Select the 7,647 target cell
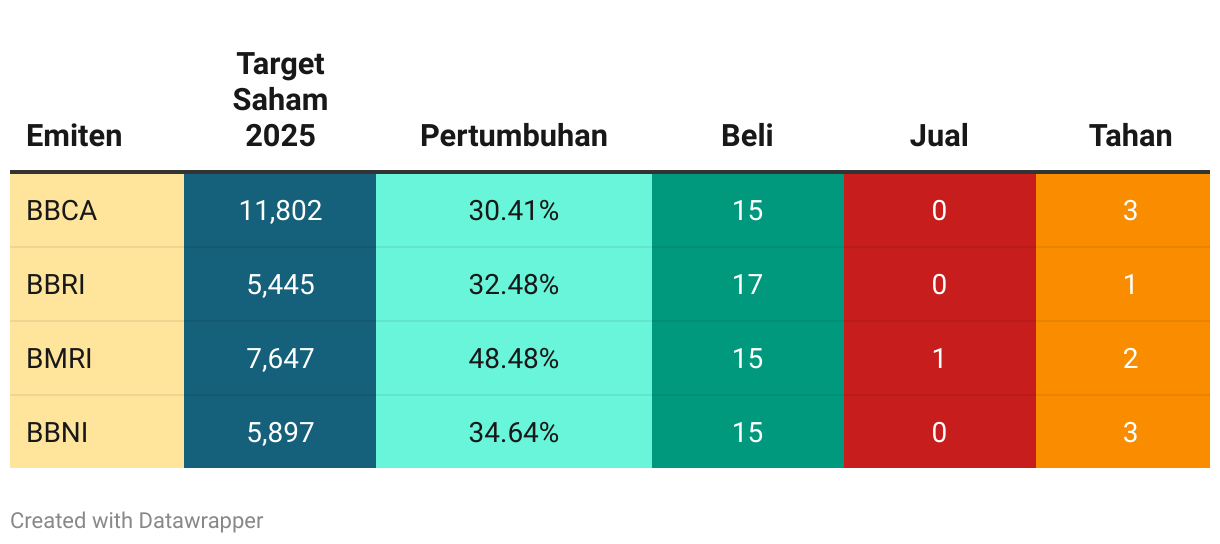 coord(280,359)
